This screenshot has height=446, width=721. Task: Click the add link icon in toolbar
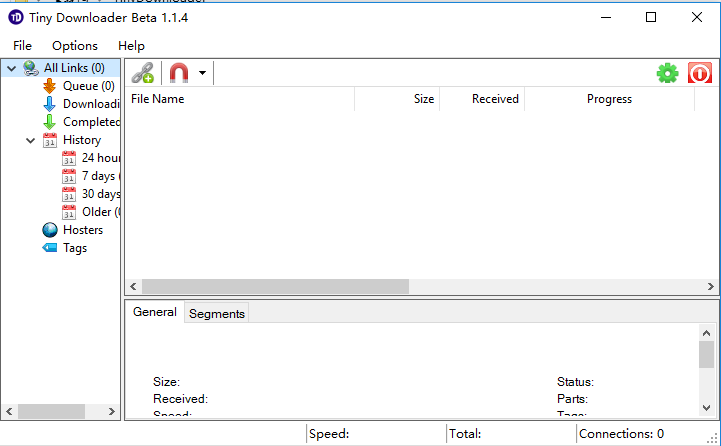tap(143, 73)
